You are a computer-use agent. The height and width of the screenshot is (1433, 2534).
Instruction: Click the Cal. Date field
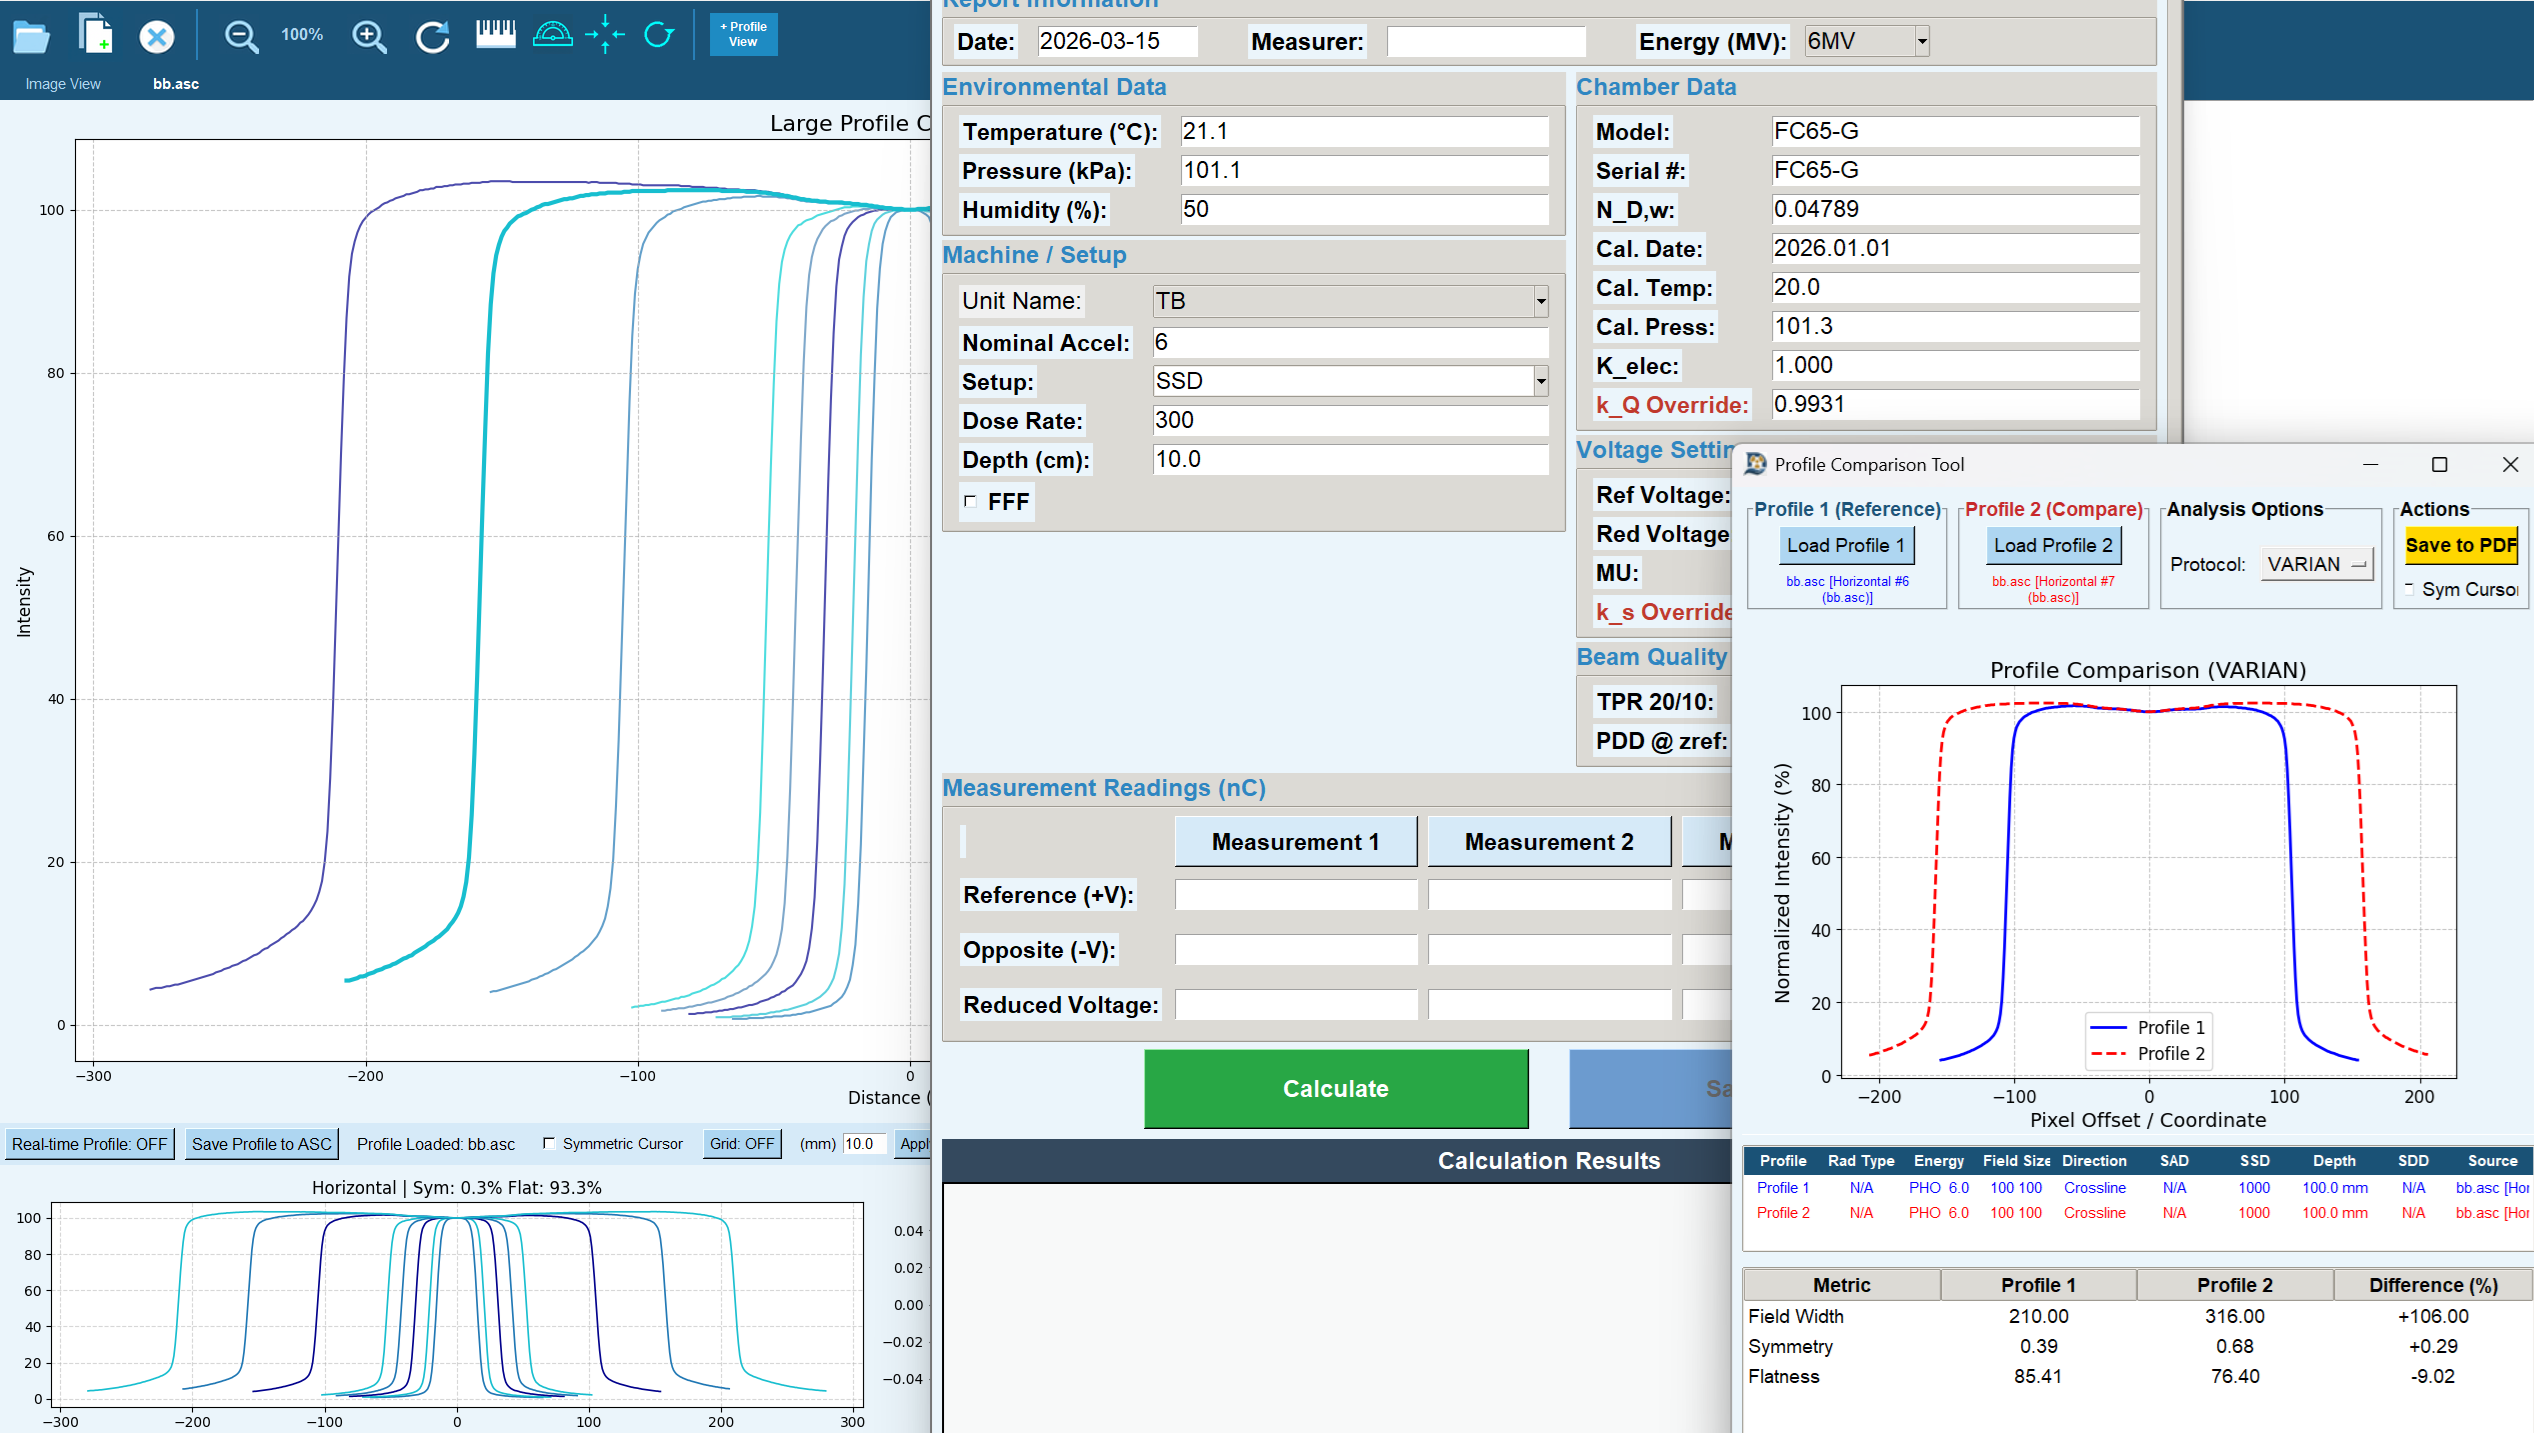pyautogui.click(x=1955, y=248)
